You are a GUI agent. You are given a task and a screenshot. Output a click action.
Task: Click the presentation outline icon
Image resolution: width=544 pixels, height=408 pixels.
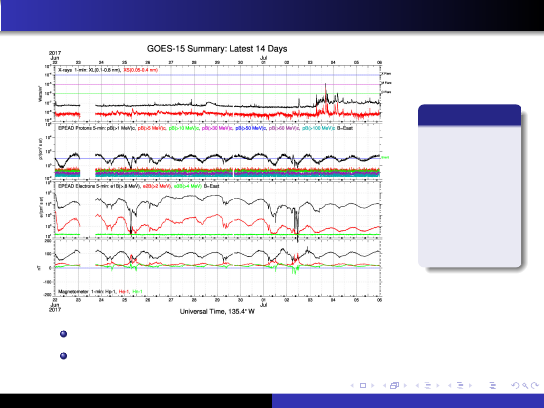click(492, 385)
